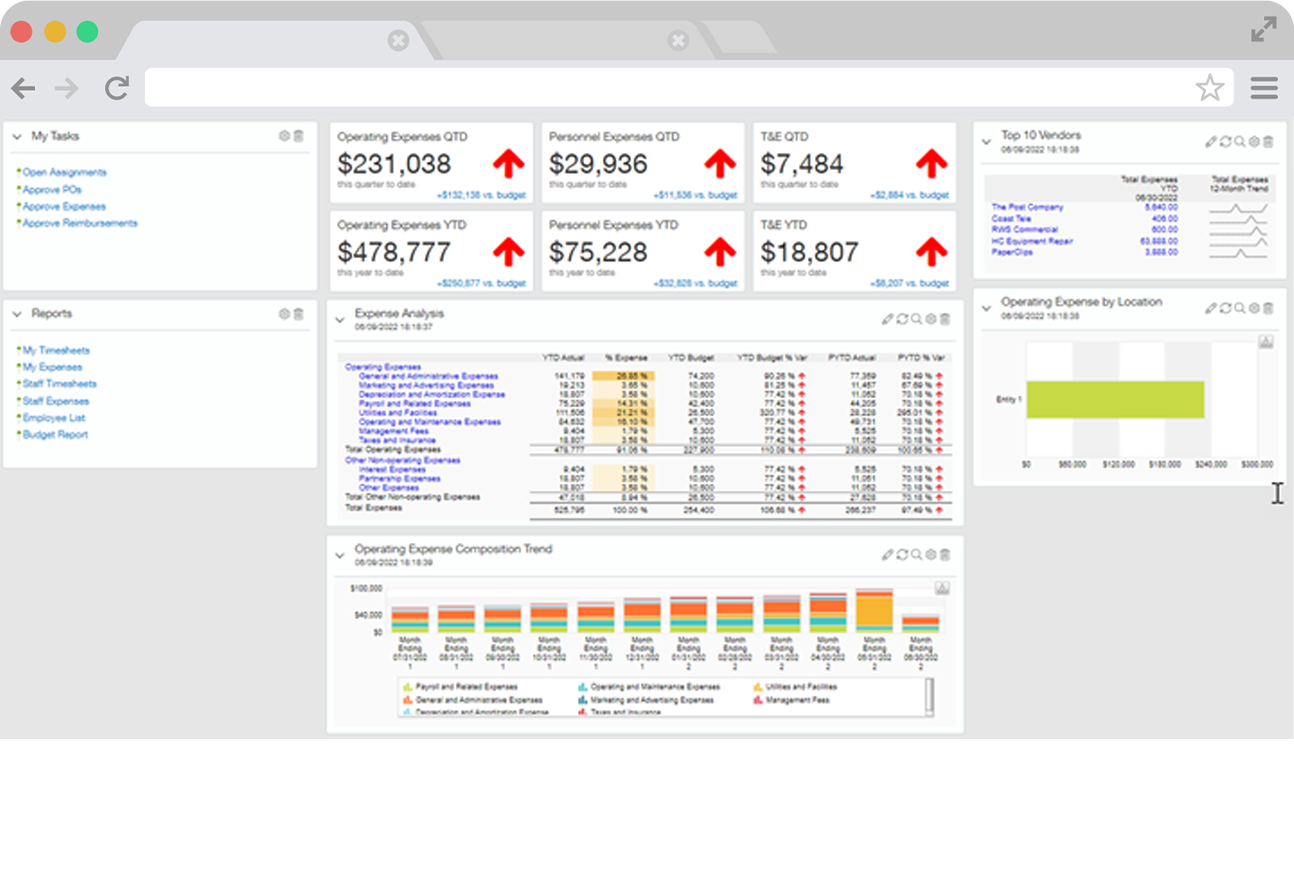1294x879 pixels.
Task: Delete the Reports panel with trash icon
Action: (298, 314)
